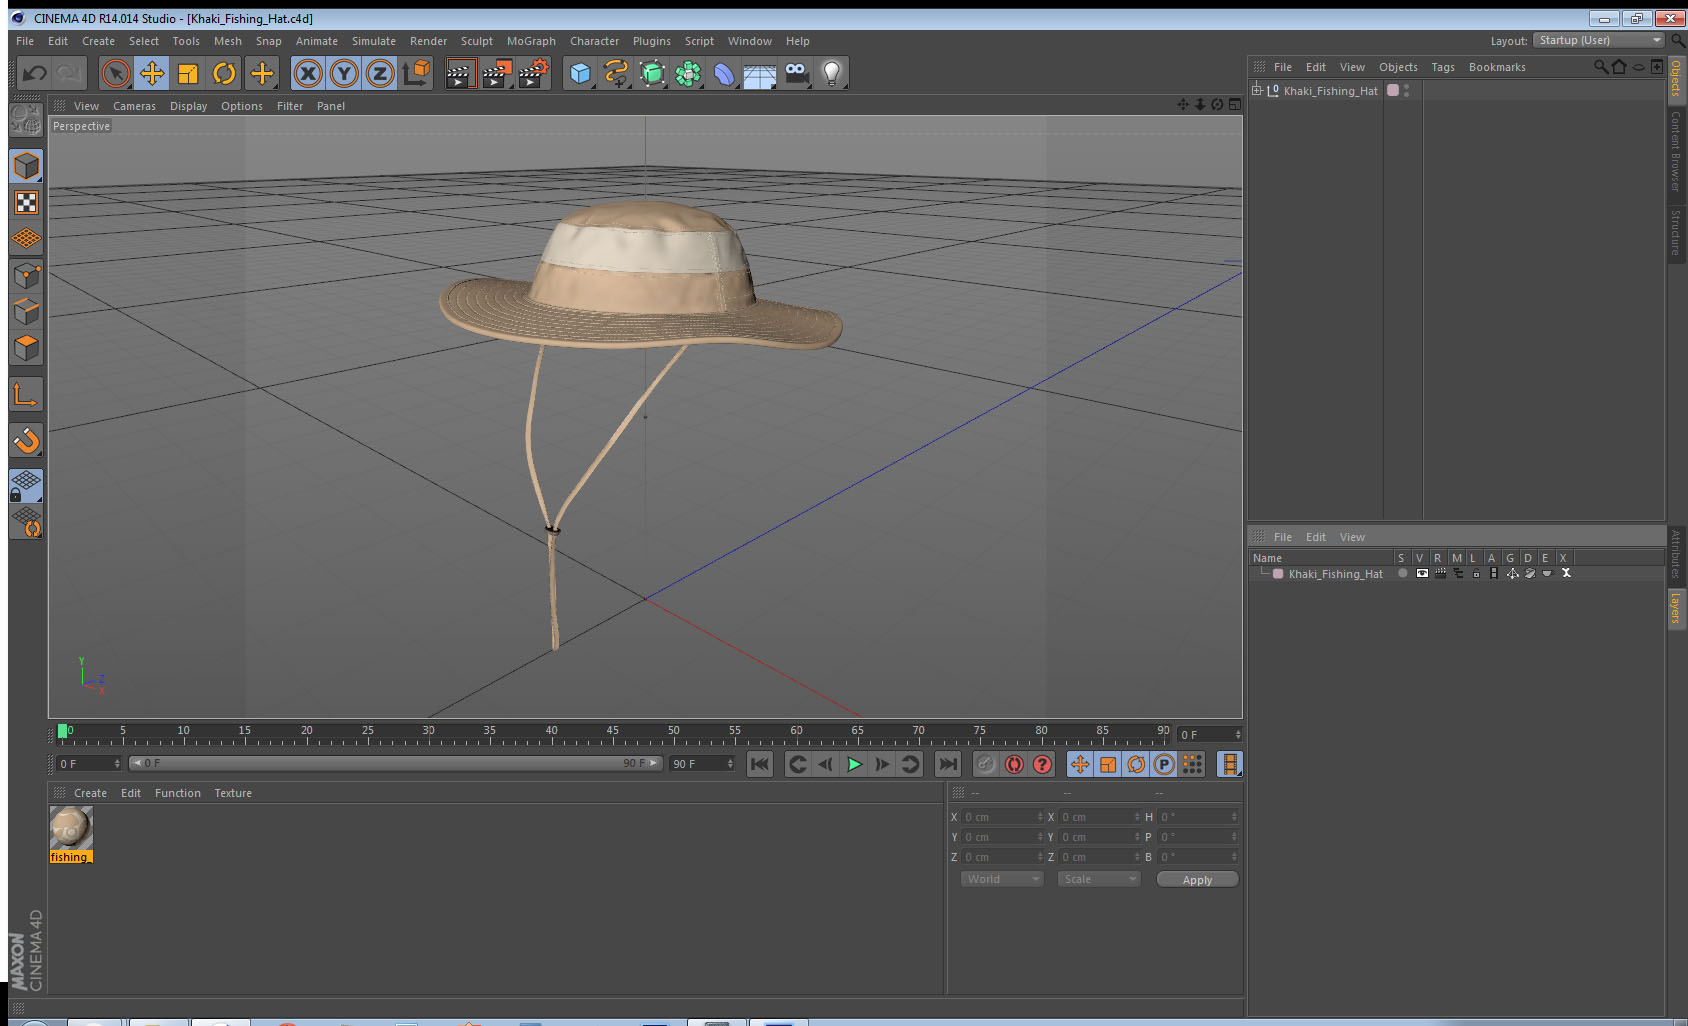Open the Object Manager Tags menu
The height and width of the screenshot is (1026, 1688).
1443,67
